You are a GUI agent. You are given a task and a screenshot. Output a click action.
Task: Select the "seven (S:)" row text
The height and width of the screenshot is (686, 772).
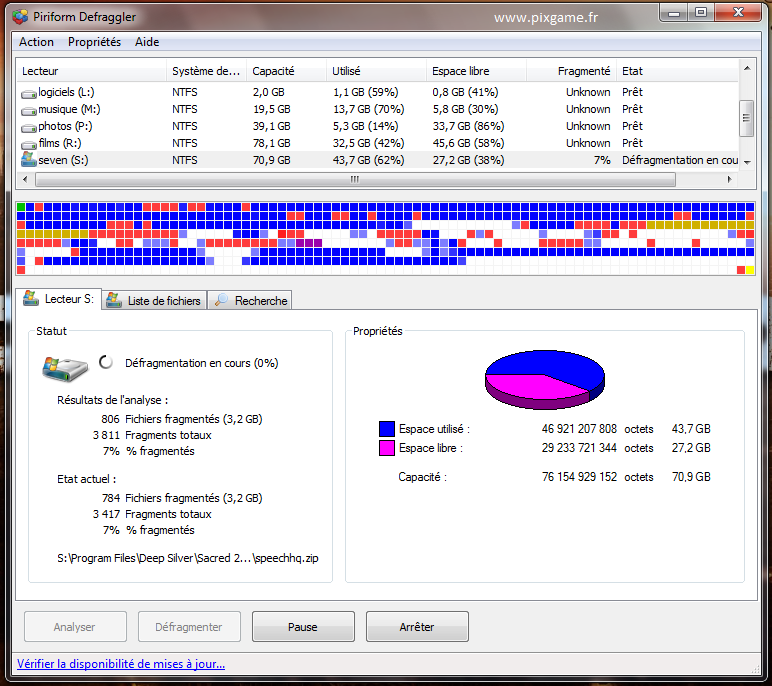pyautogui.click(x=63, y=161)
